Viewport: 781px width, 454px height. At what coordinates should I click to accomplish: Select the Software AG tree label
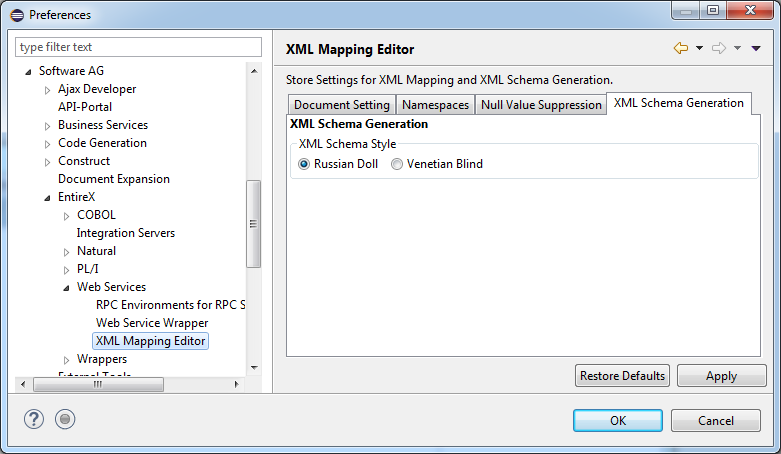(x=71, y=71)
